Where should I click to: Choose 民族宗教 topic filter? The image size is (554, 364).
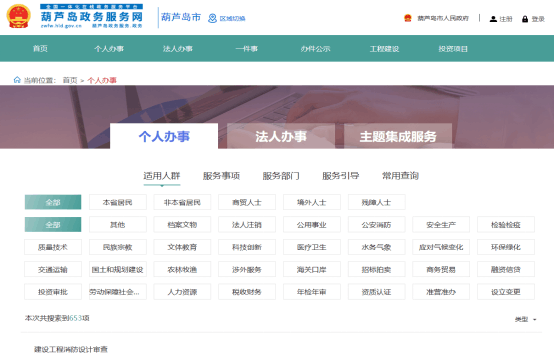click(x=118, y=247)
